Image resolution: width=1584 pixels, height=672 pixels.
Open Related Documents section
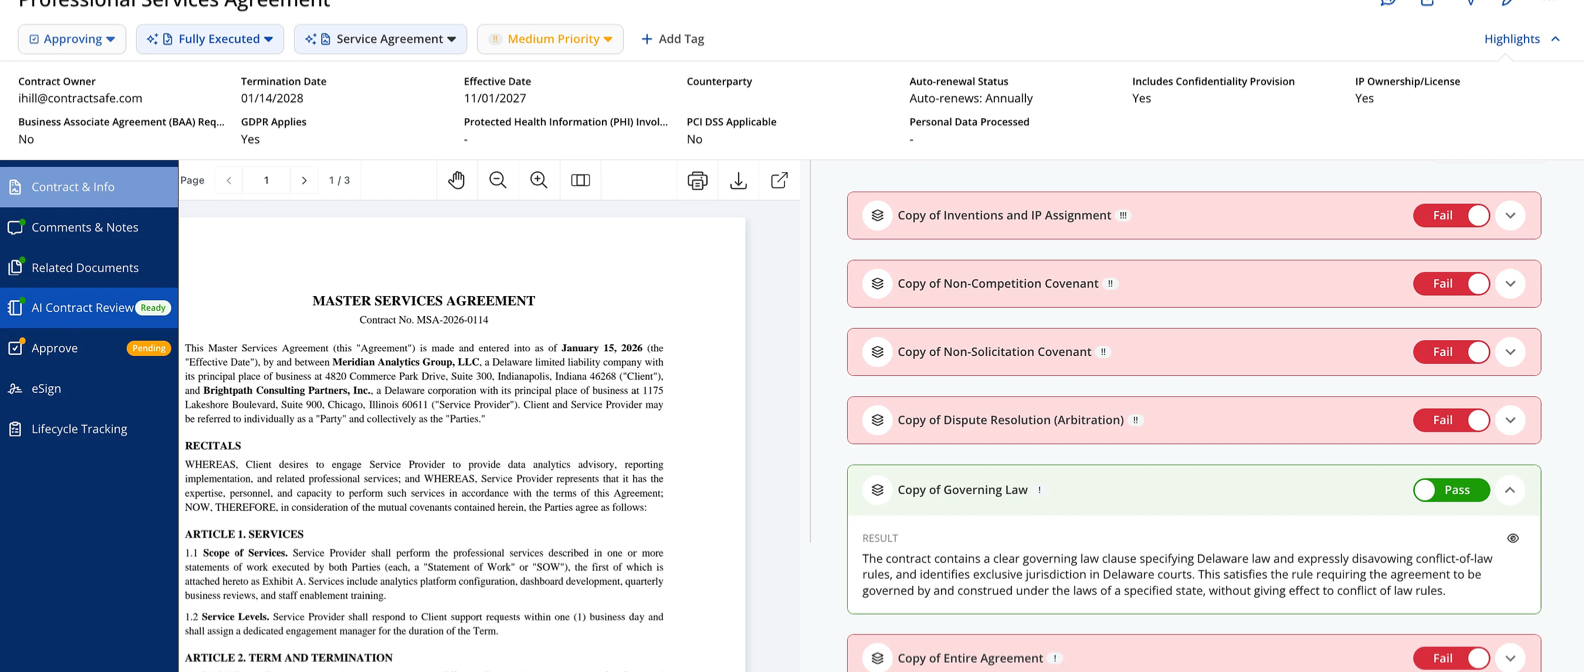(89, 268)
